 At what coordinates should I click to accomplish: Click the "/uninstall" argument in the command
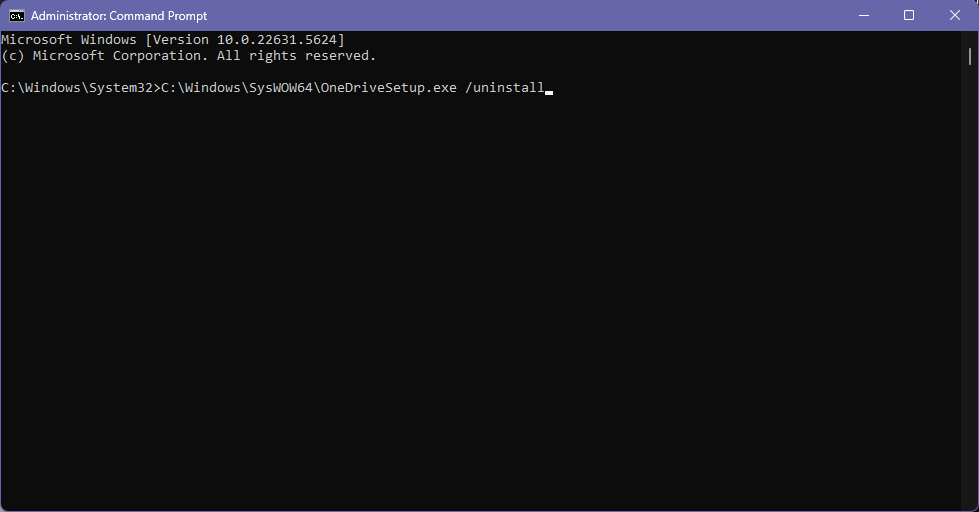pyautogui.click(x=504, y=88)
